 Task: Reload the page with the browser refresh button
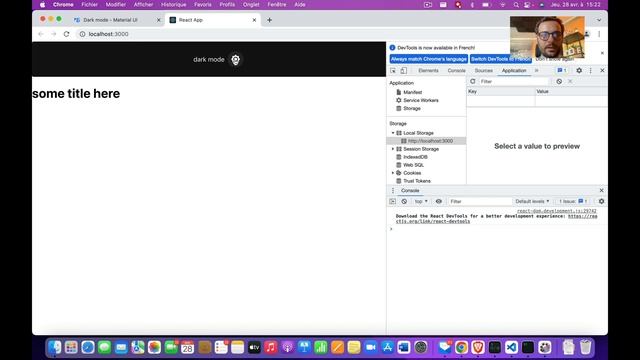click(67, 34)
